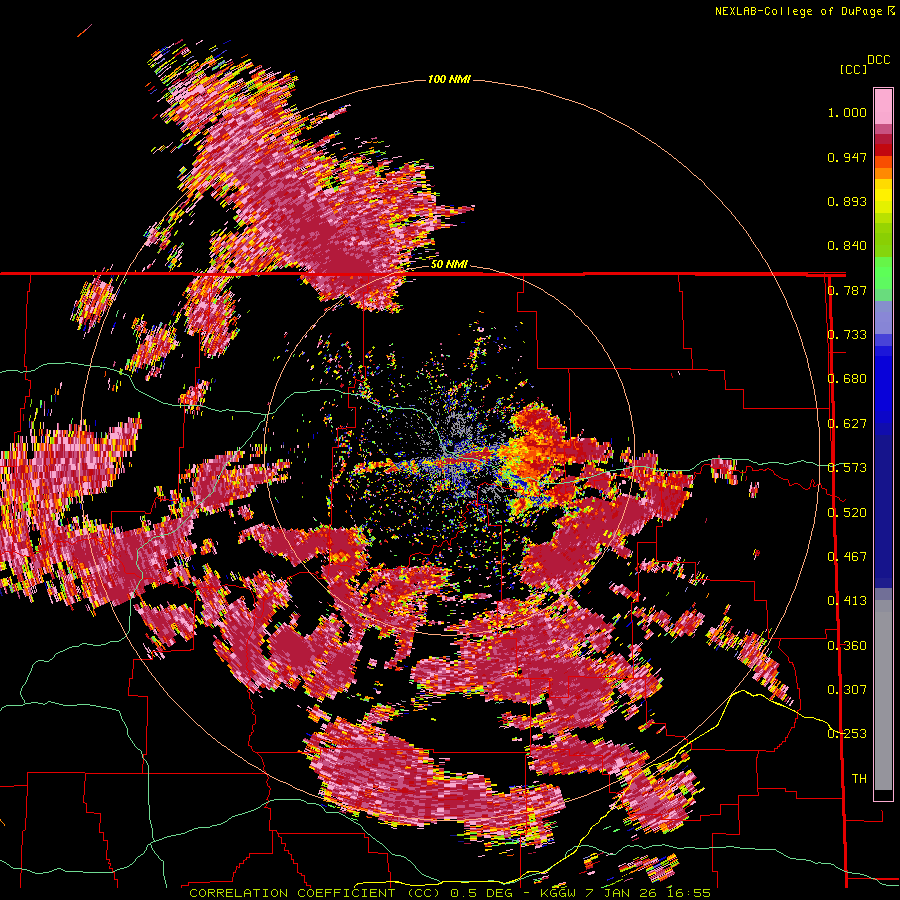
Task: Click the 100 NMI range ring label
Action: 449,79
